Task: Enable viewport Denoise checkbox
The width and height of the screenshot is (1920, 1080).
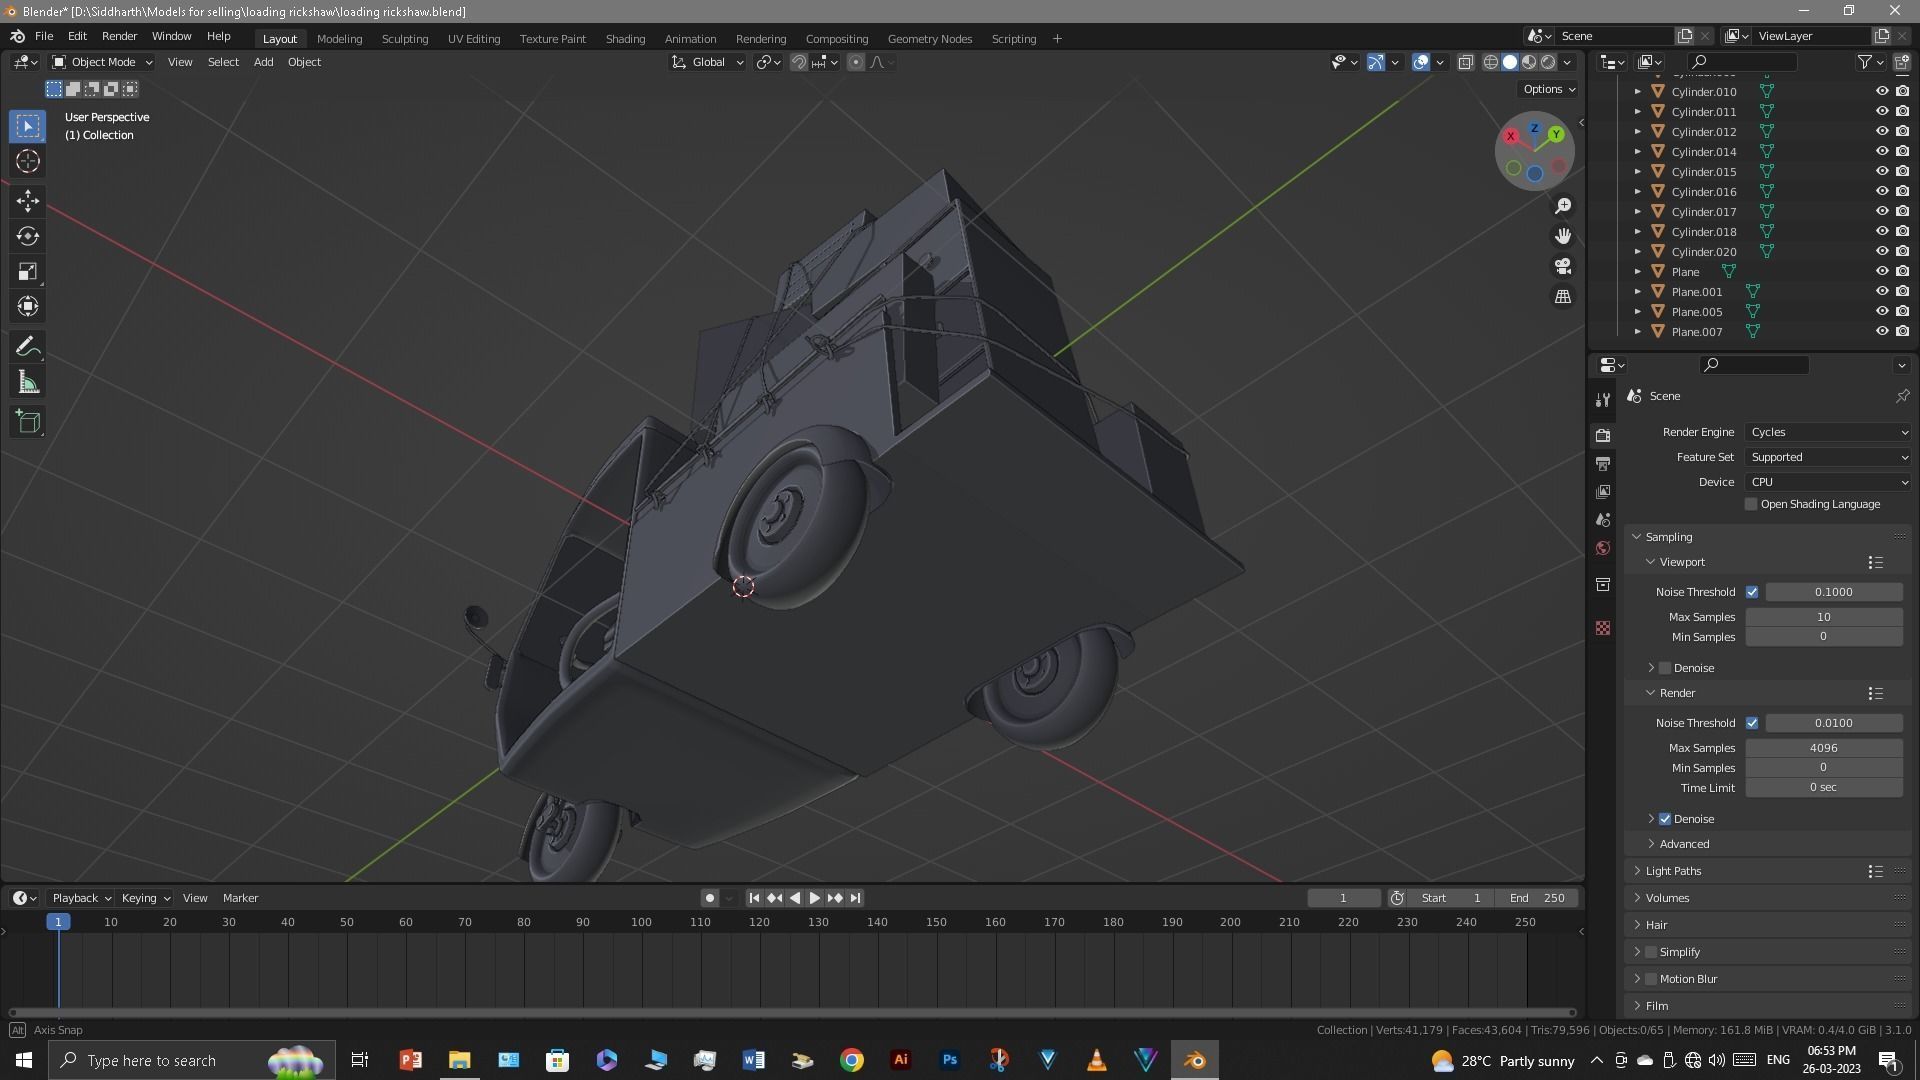Action: pyautogui.click(x=1665, y=668)
